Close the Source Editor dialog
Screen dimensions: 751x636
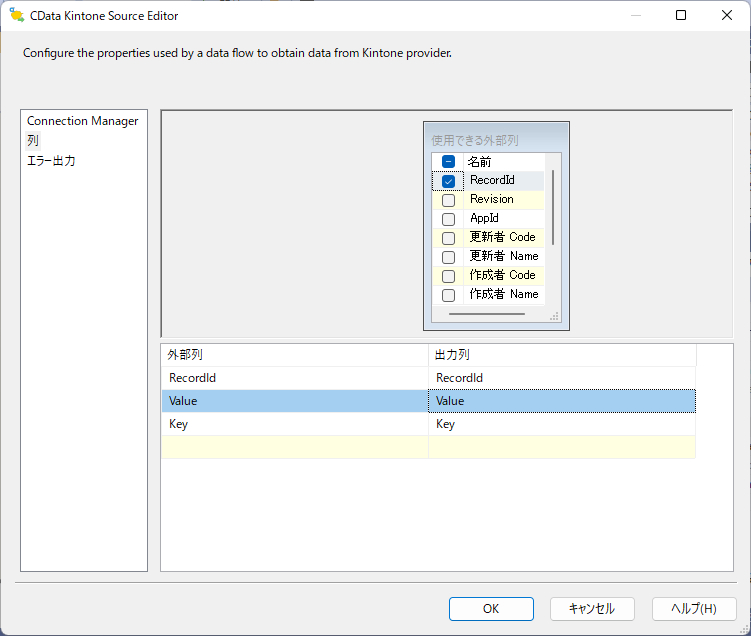coord(727,15)
